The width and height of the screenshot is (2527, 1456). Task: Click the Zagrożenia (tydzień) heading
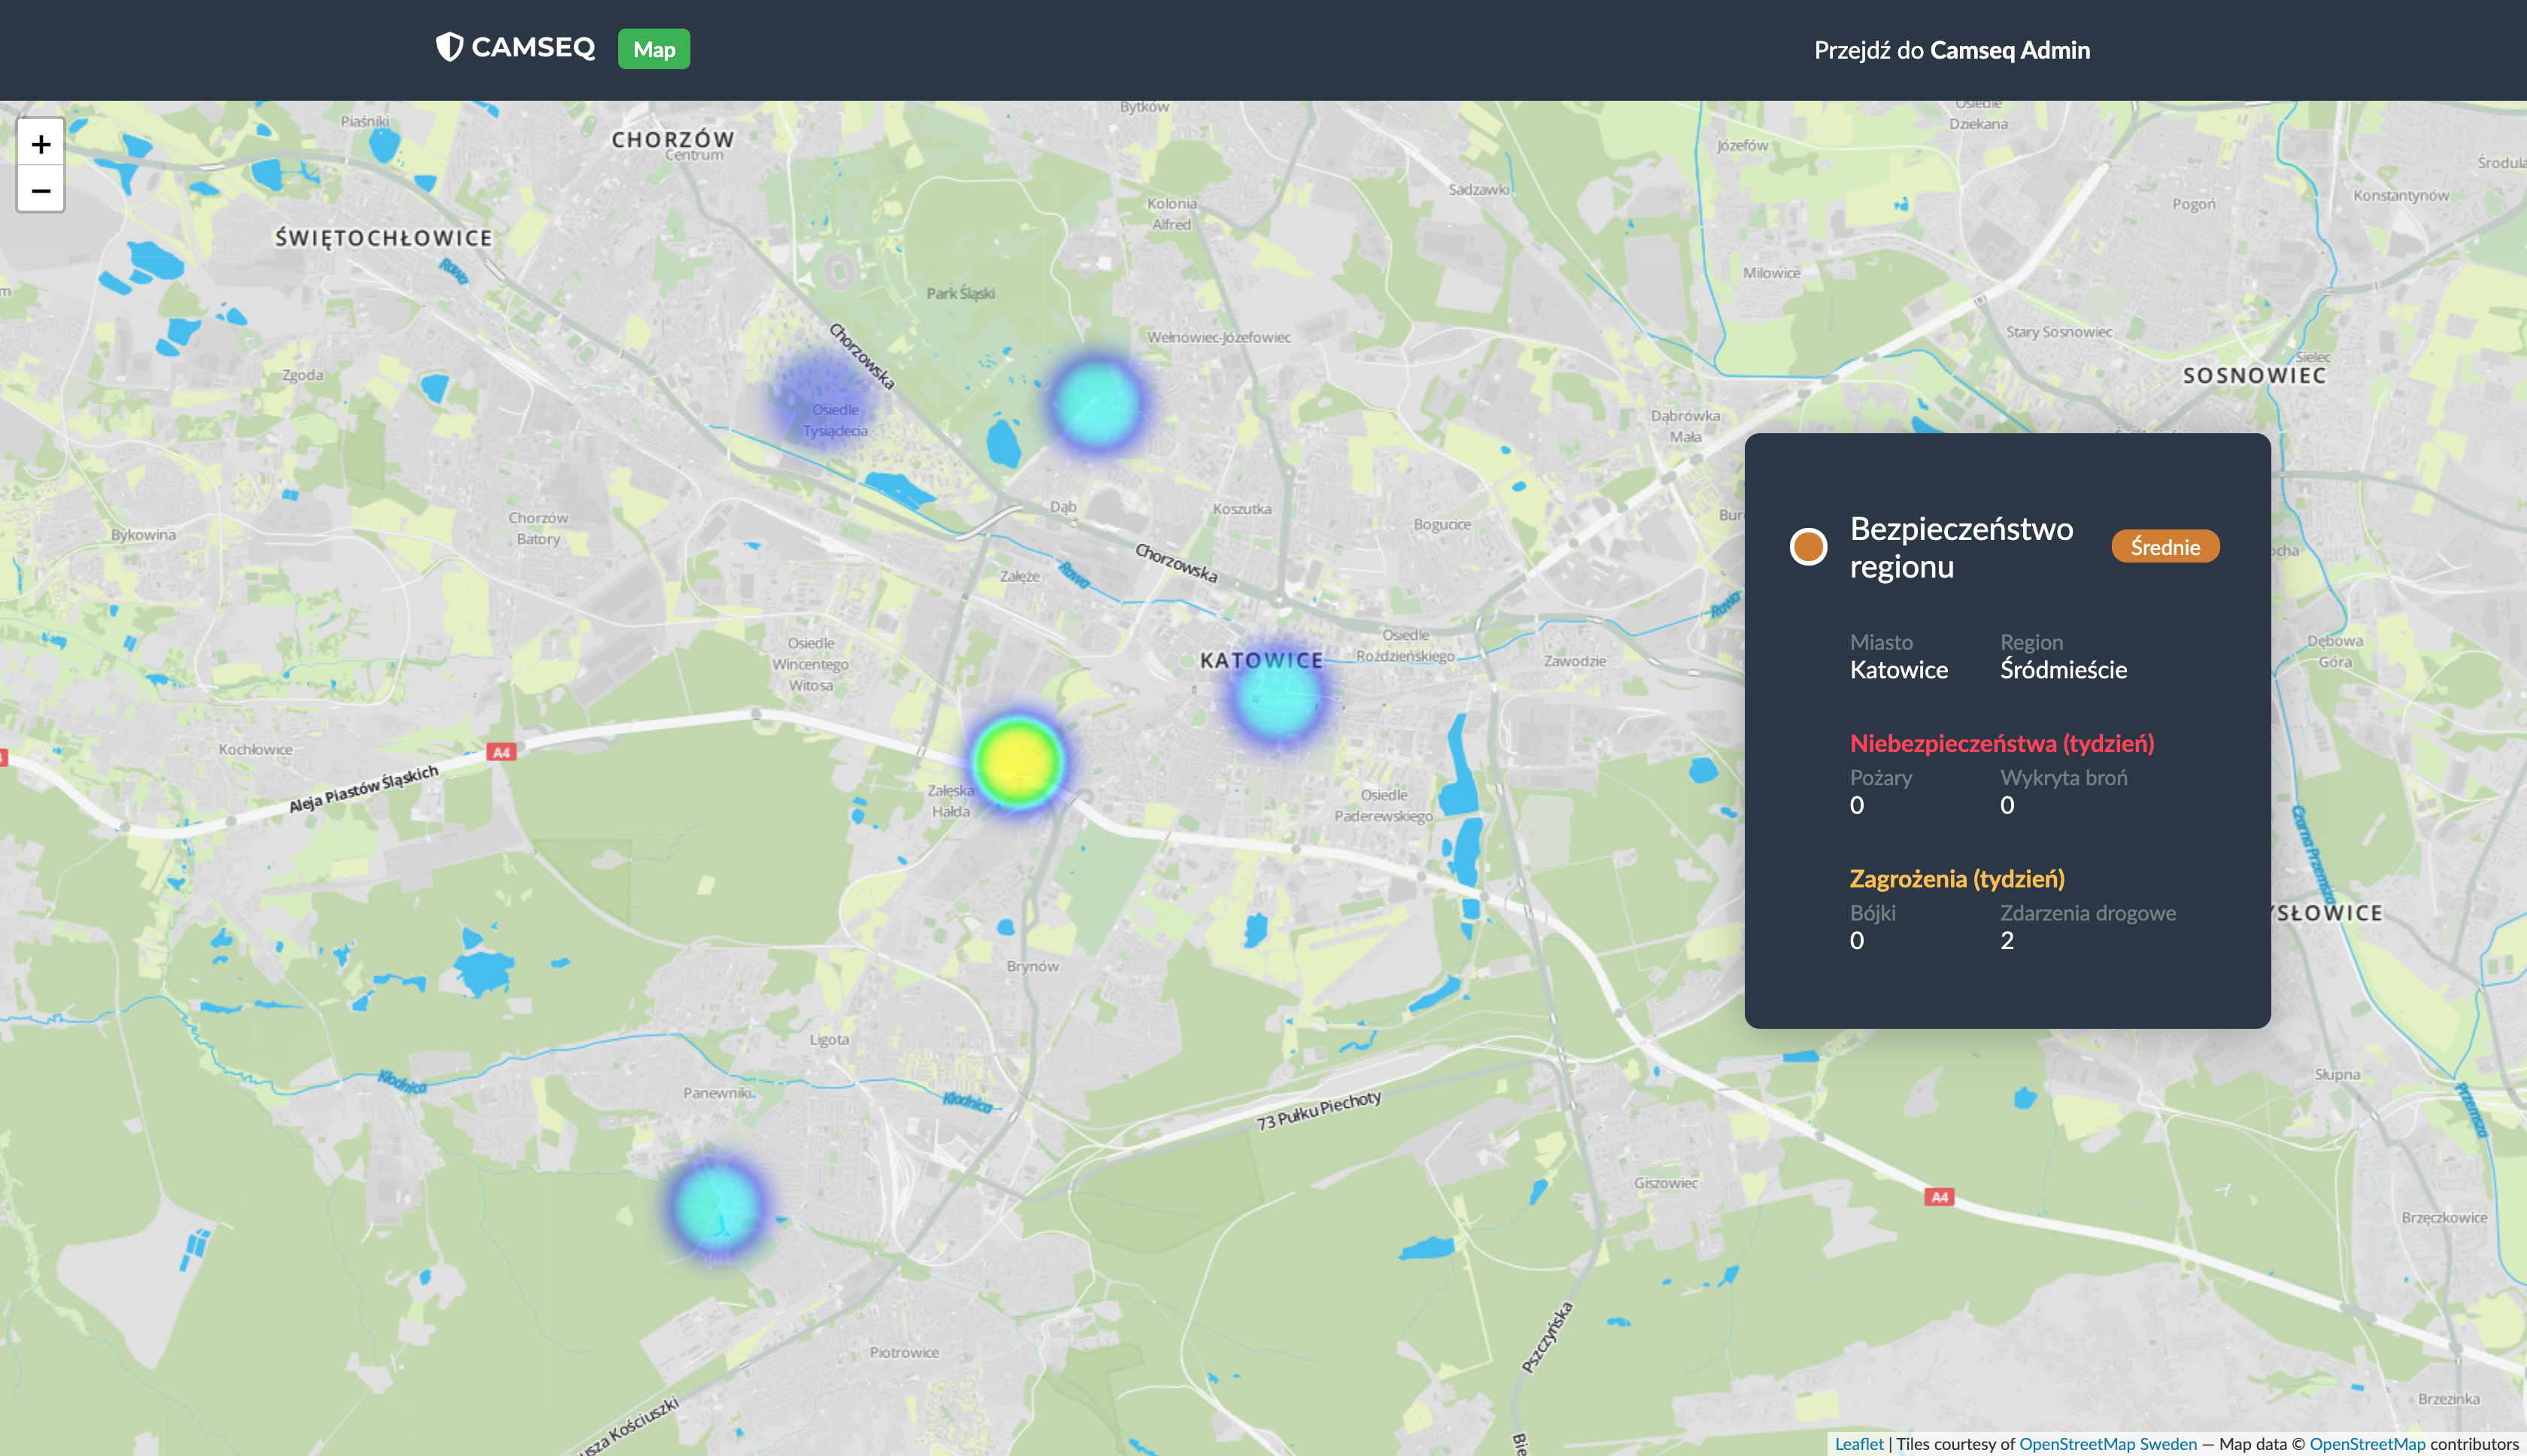tap(1956, 878)
